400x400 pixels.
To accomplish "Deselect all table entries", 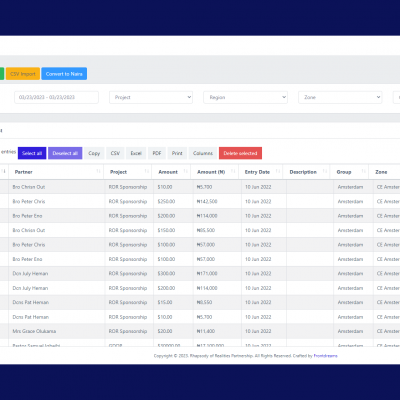I will [x=65, y=153].
